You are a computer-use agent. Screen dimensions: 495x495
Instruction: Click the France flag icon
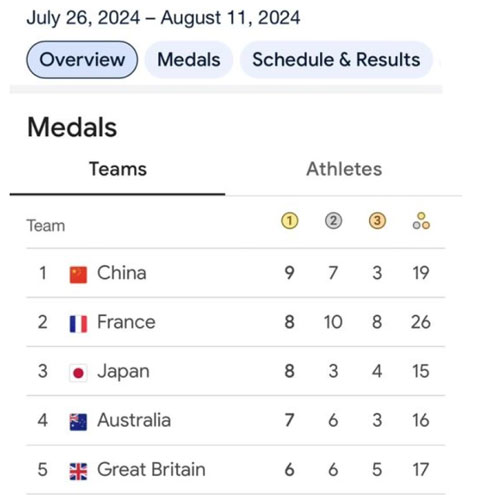click(78, 324)
